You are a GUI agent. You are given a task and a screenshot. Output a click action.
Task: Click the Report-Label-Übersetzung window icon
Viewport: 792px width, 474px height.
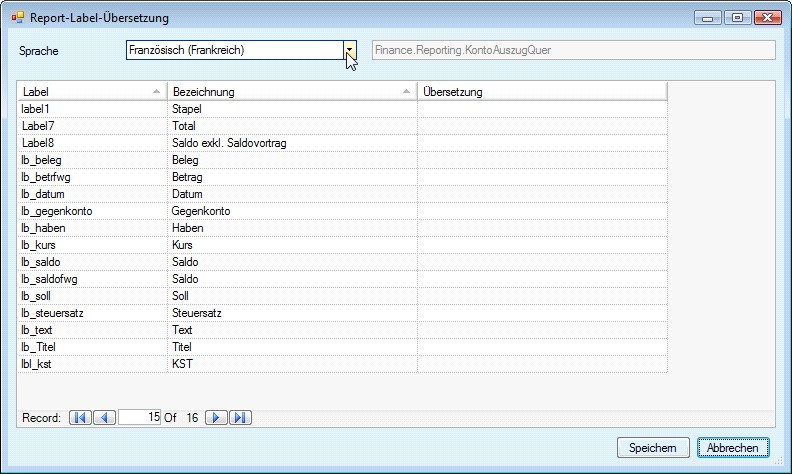coord(18,18)
